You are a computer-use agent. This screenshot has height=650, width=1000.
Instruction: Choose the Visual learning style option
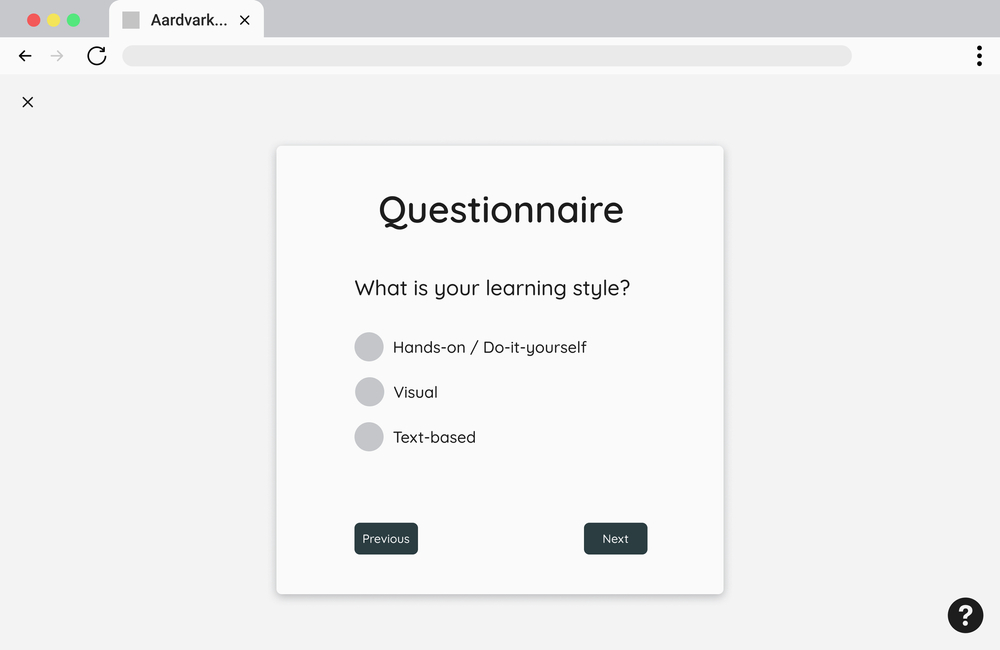pyautogui.click(x=369, y=392)
